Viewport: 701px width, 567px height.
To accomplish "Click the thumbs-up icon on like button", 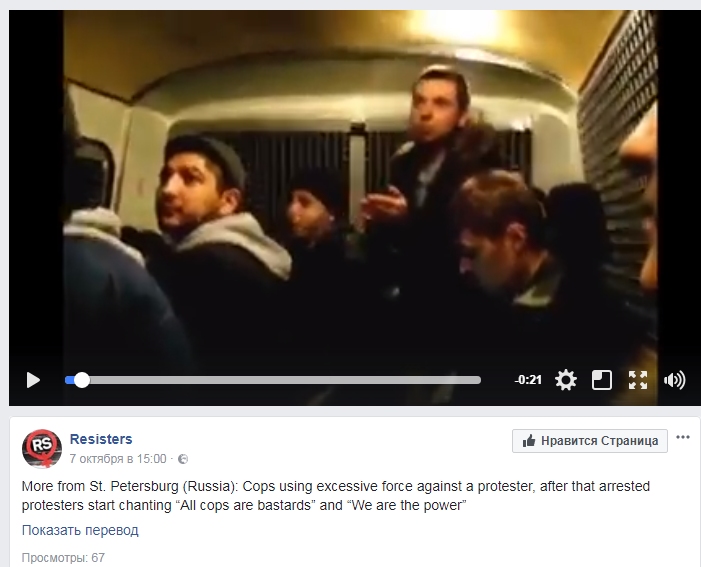I will coord(529,441).
